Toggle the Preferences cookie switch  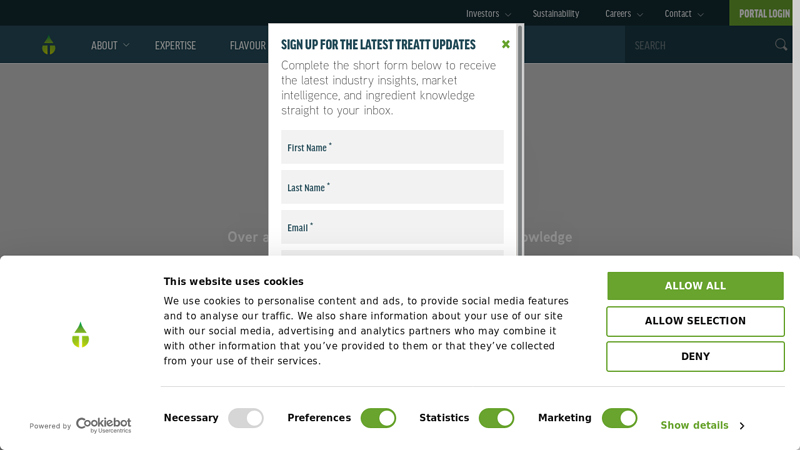pyautogui.click(x=378, y=418)
